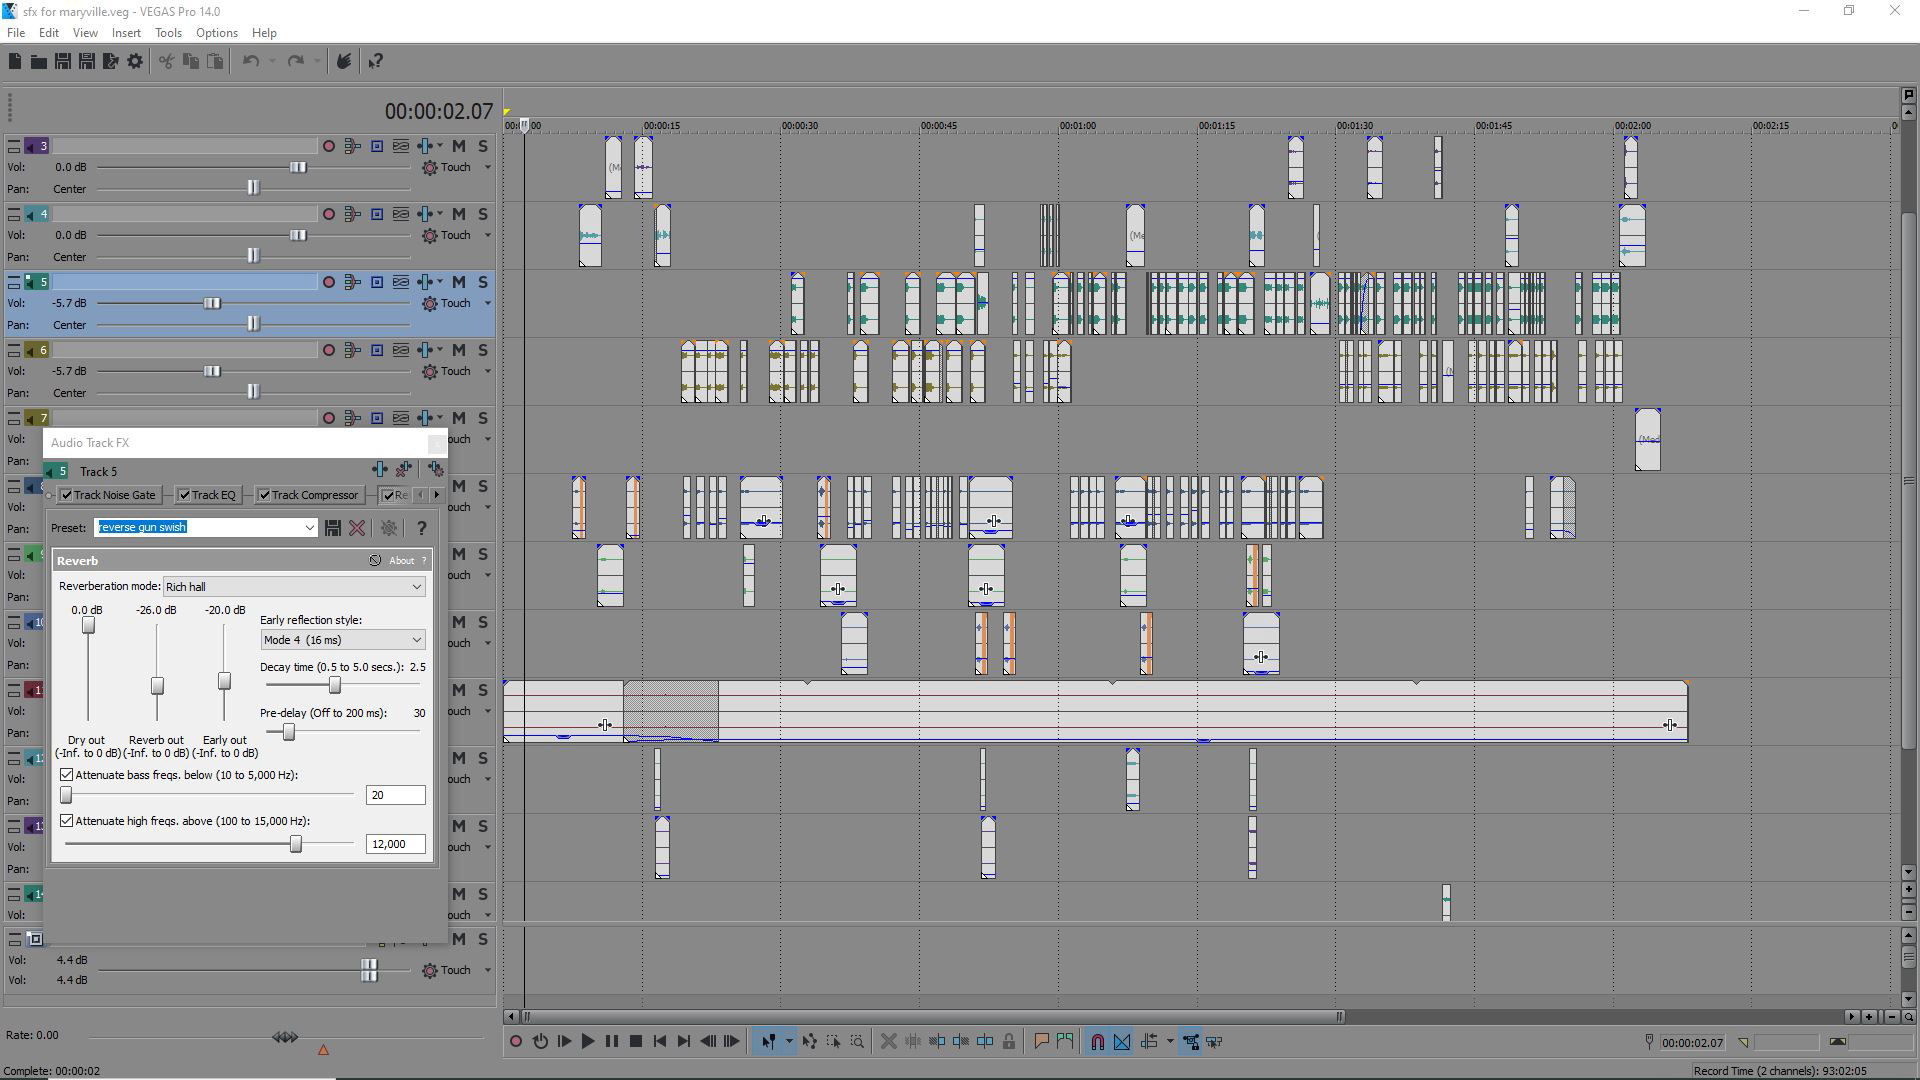The image size is (1920, 1080).
Task: Click Remove Selected Plug-In icon
Action: pos(404,469)
